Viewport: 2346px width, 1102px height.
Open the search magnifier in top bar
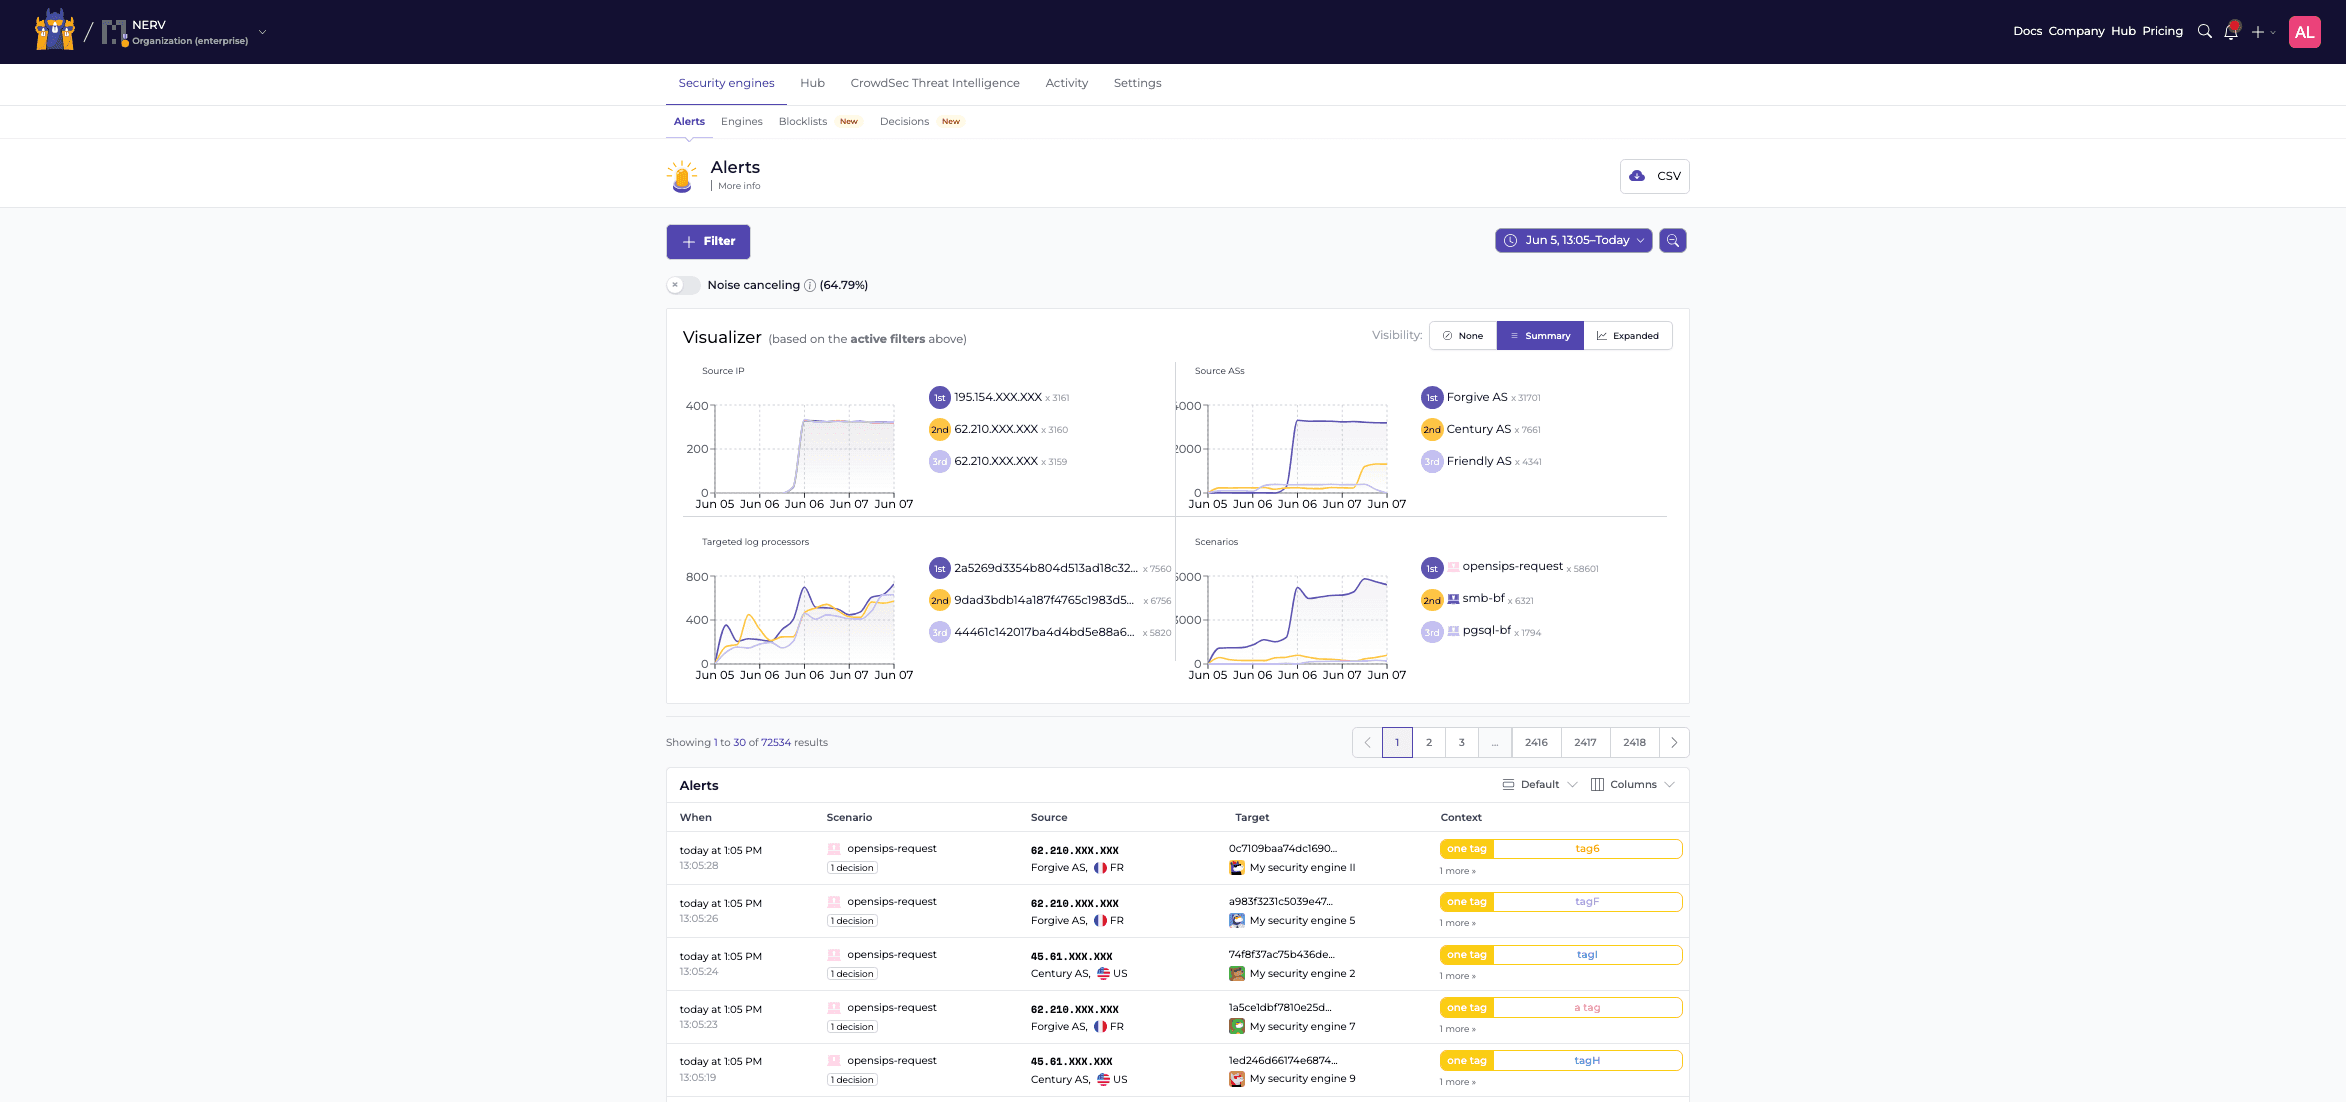(x=2204, y=31)
